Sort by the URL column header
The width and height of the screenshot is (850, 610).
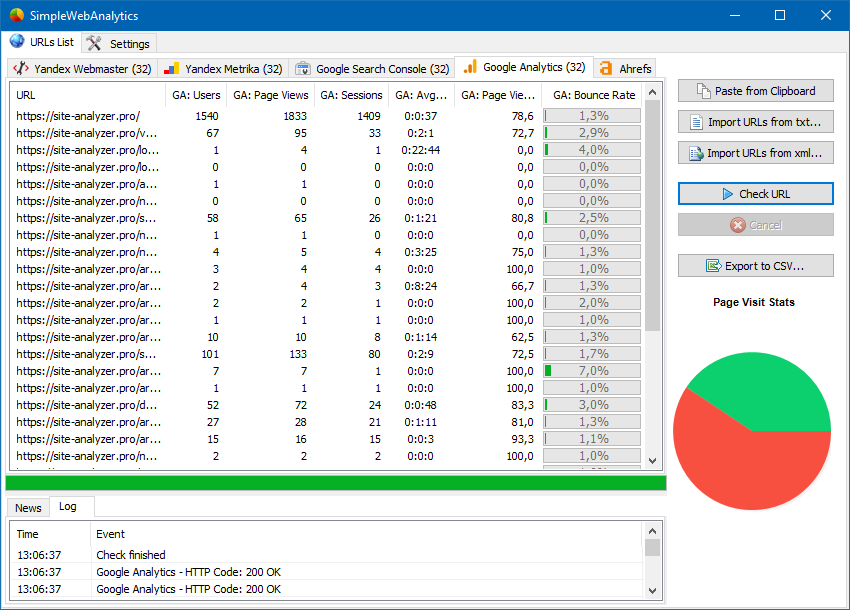(x=88, y=95)
